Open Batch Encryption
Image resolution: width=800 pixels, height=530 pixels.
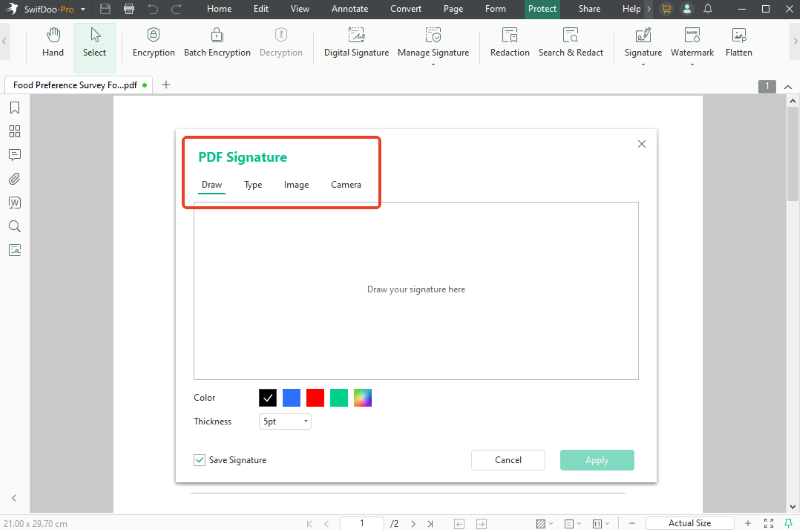217,43
